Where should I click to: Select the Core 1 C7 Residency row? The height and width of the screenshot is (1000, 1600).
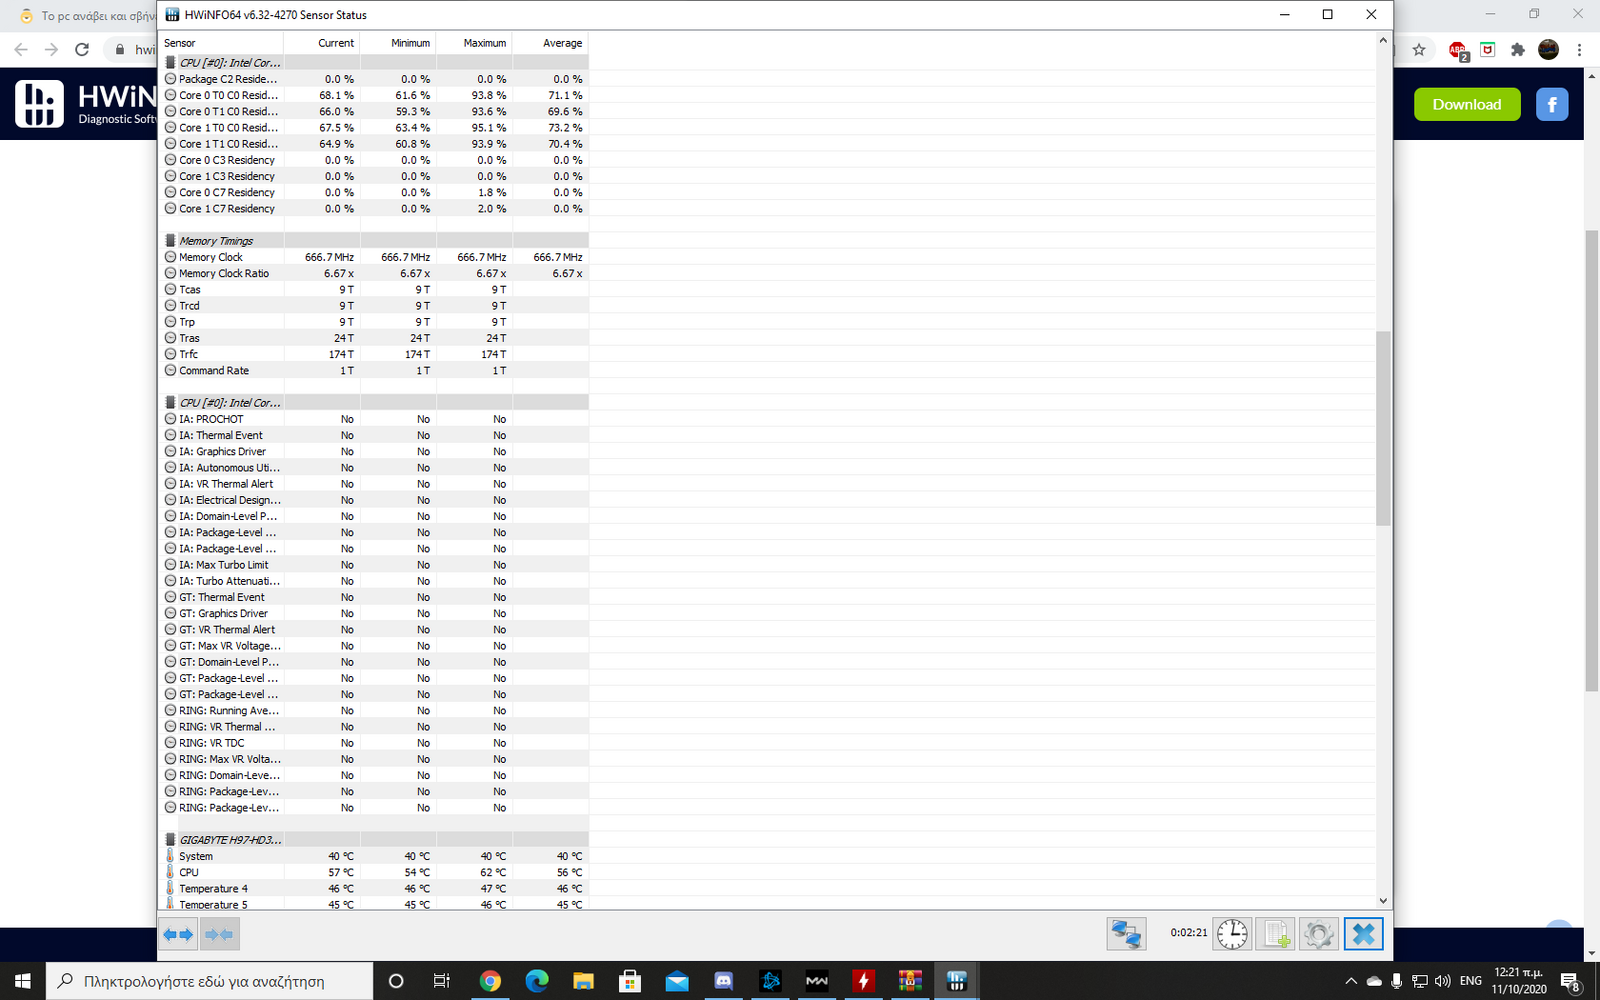click(374, 208)
